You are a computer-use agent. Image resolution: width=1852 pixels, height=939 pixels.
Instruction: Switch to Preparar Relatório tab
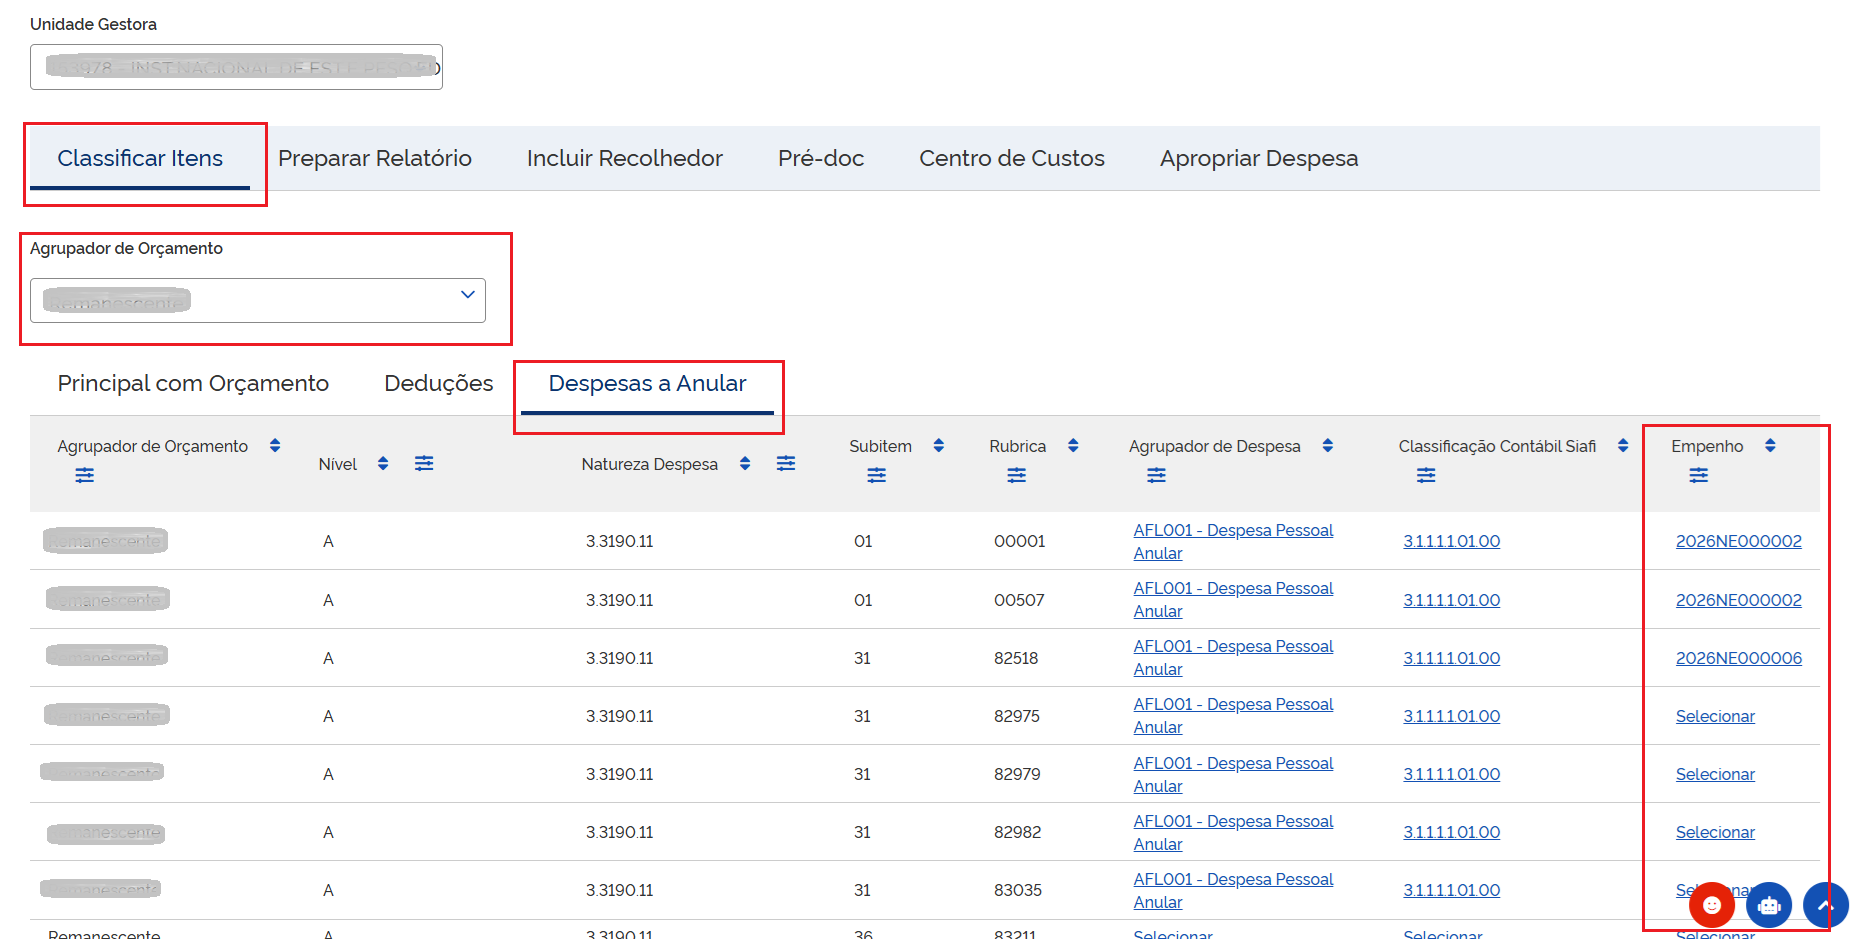375,158
